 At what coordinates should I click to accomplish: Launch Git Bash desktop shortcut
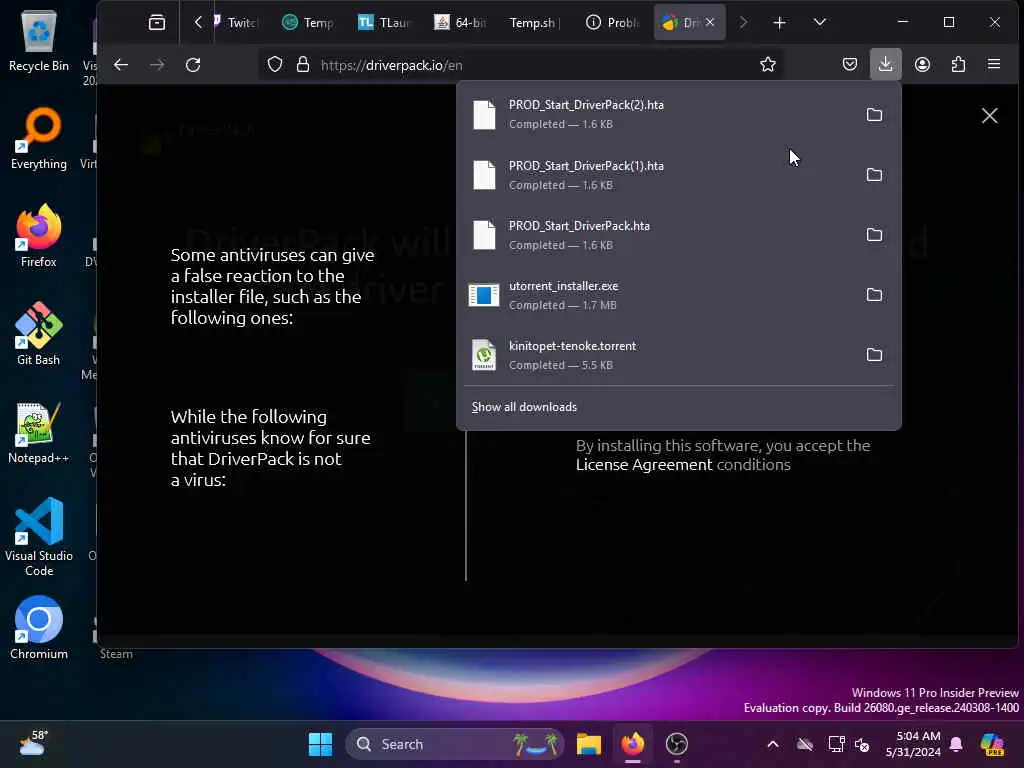click(39, 334)
